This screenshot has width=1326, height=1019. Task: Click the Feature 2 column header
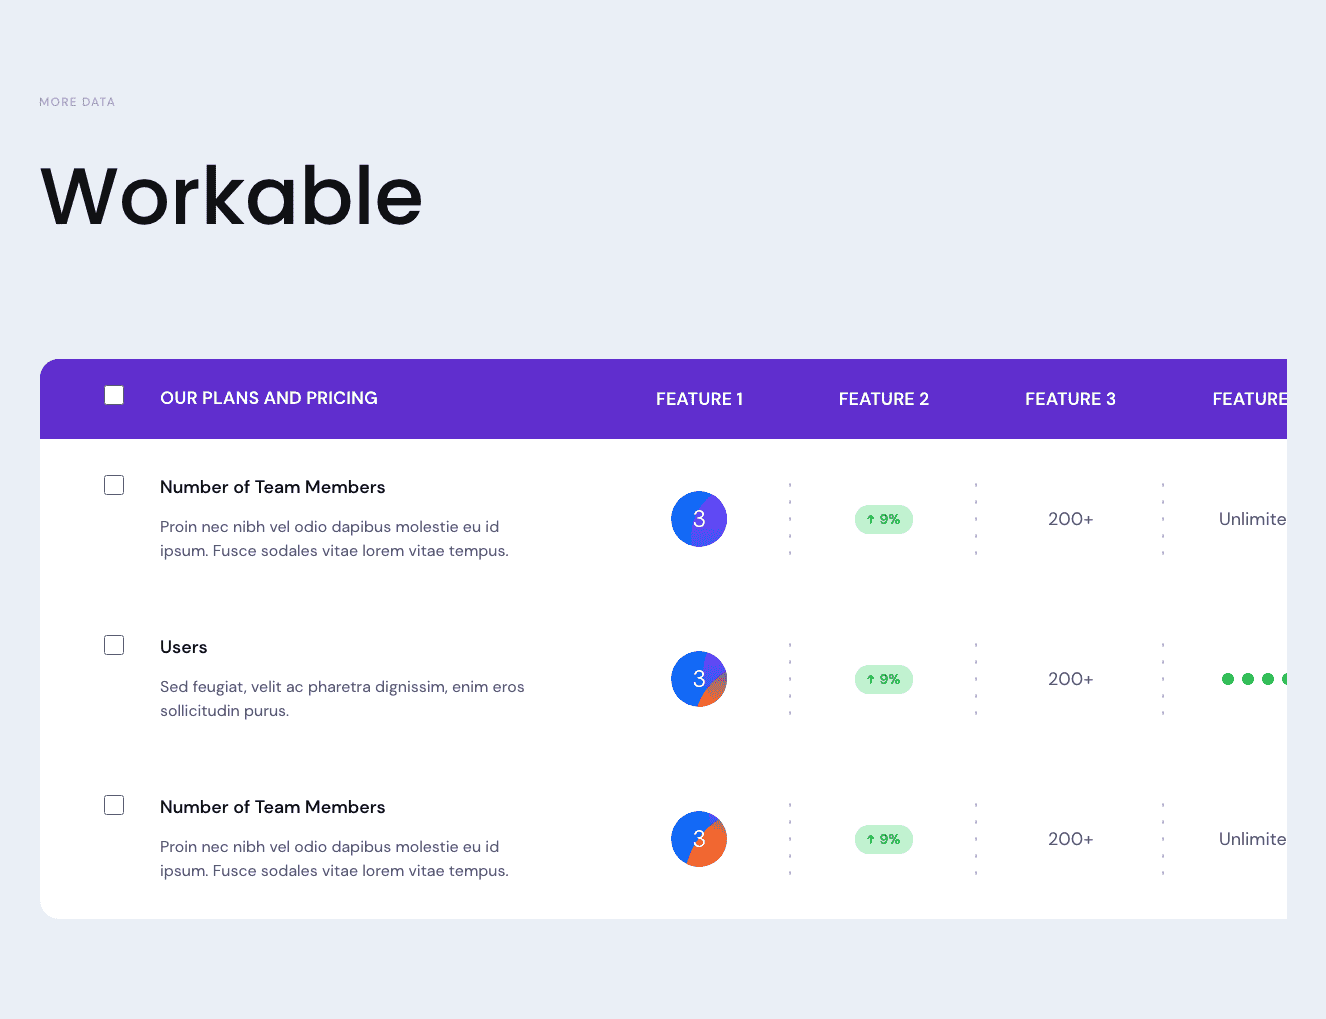[x=883, y=399]
